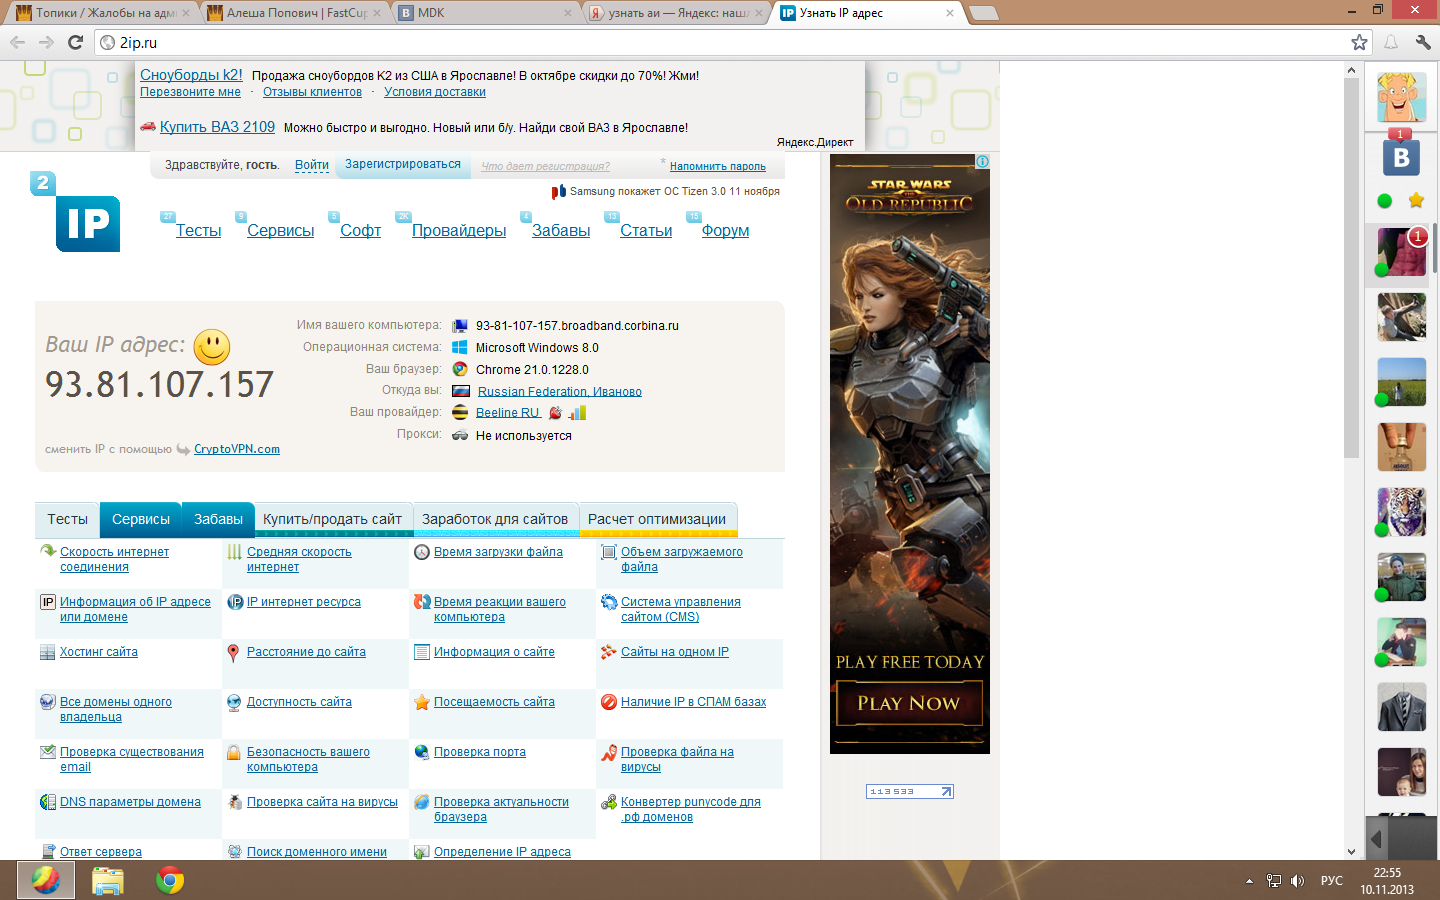Click the notification bell icon in toolbar

coord(1391,42)
